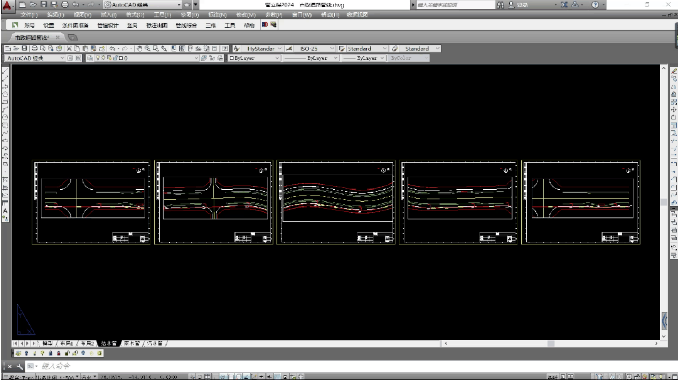Open the command line wrench customize icon
This screenshot has width=678, height=380.
point(19,367)
